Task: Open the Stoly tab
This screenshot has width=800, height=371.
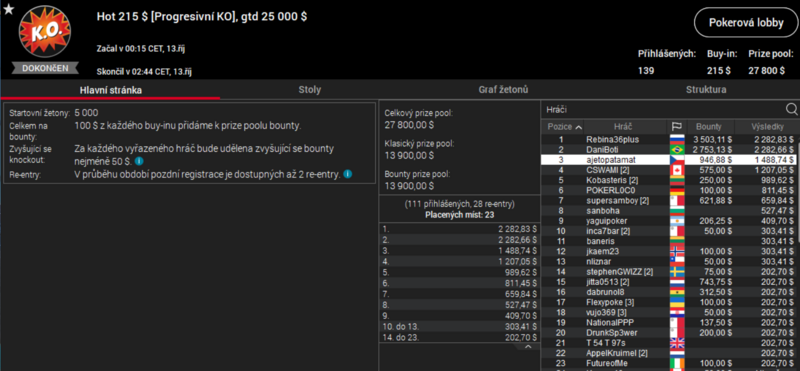Action: tap(309, 90)
